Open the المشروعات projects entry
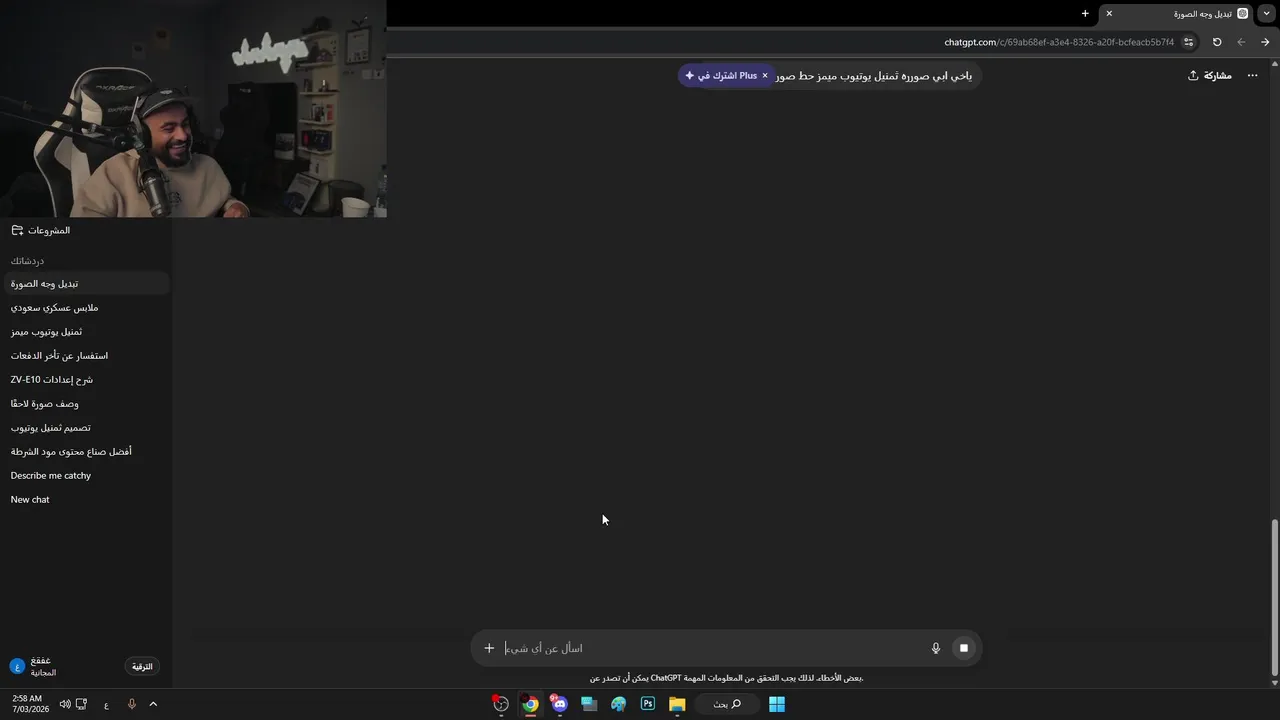This screenshot has height=720, width=1280. tap(41, 230)
